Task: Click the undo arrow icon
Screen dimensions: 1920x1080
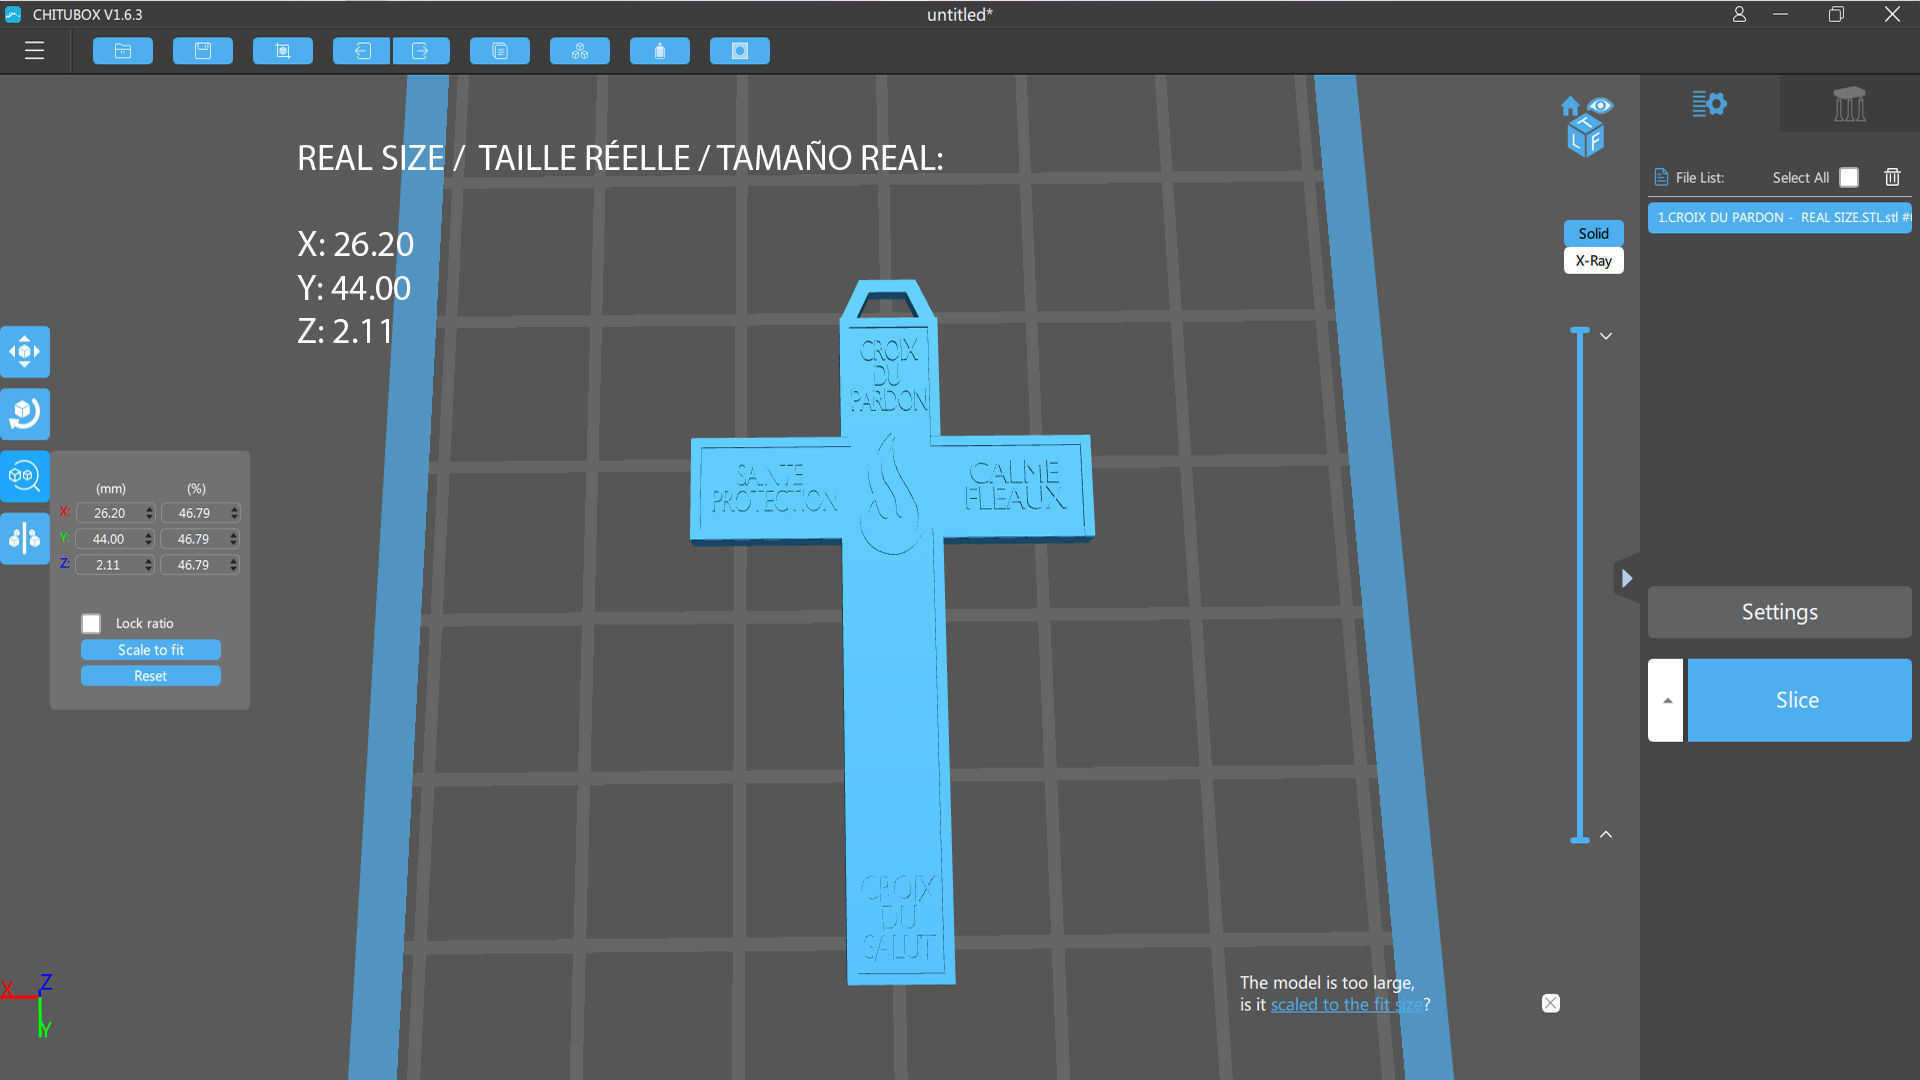Action: 362,51
